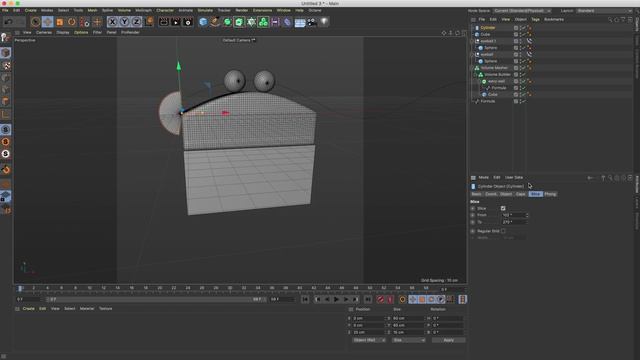
Task: Toggle Cylinder visibility dots in Object Manager
Action: (520, 28)
